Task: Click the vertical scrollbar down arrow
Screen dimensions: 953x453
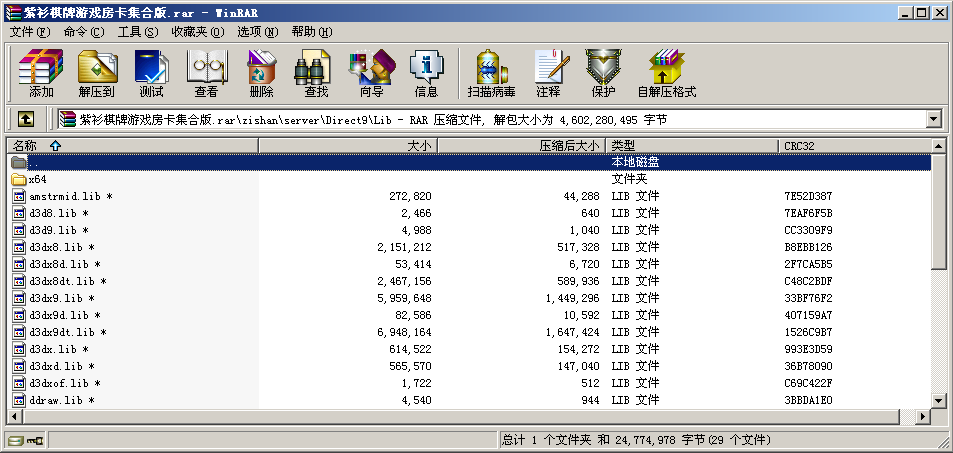Action: (938, 401)
